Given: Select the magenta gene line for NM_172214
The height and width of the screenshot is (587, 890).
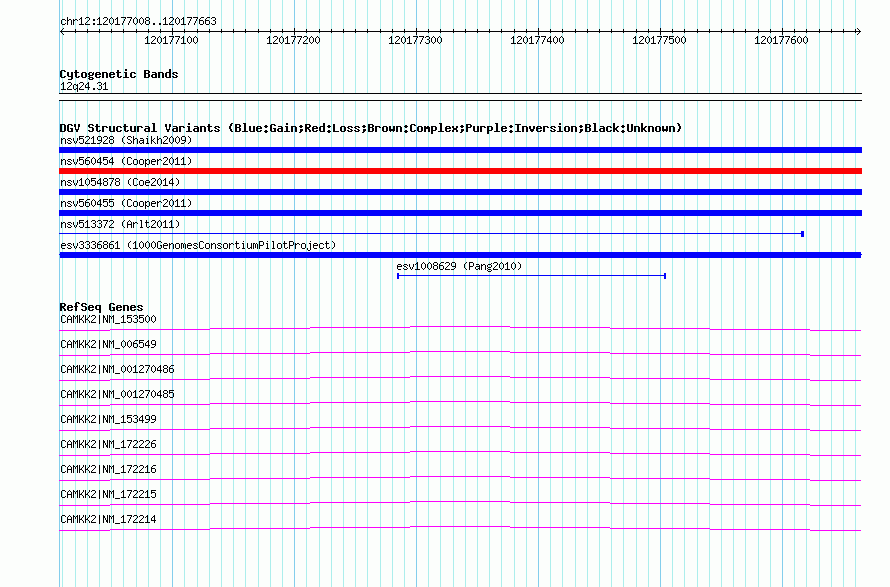Looking at the screenshot, I should click(460, 529).
